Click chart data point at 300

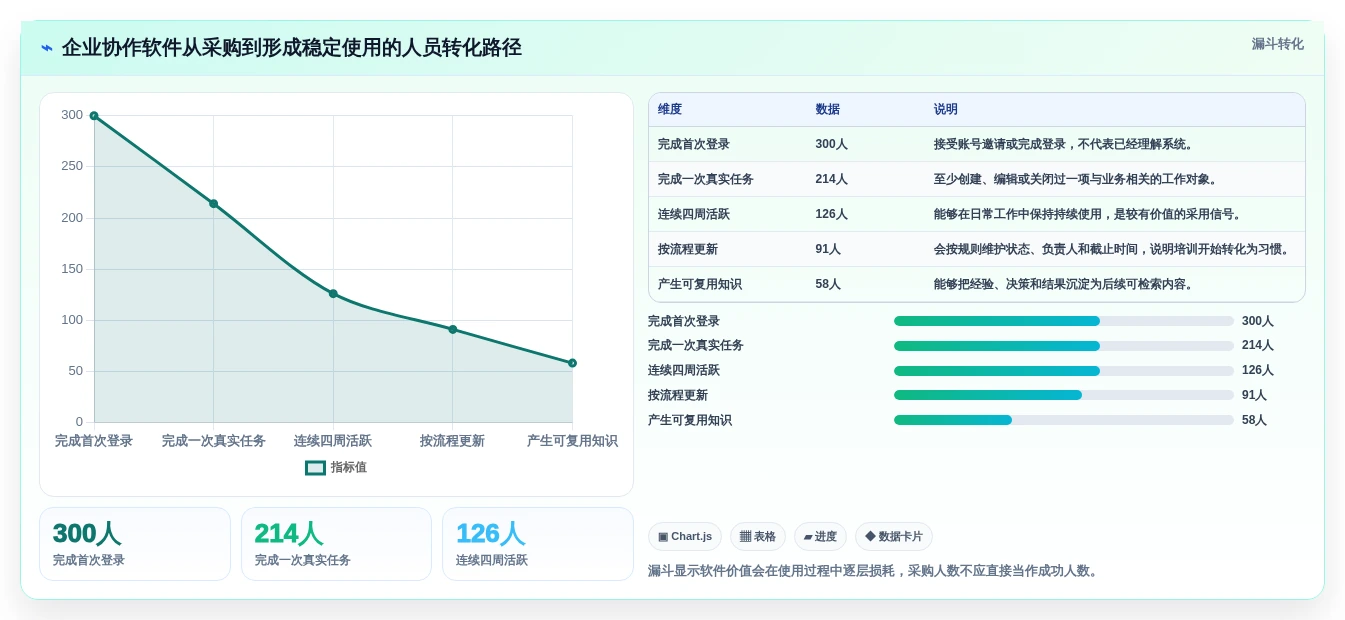[x=94, y=116]
